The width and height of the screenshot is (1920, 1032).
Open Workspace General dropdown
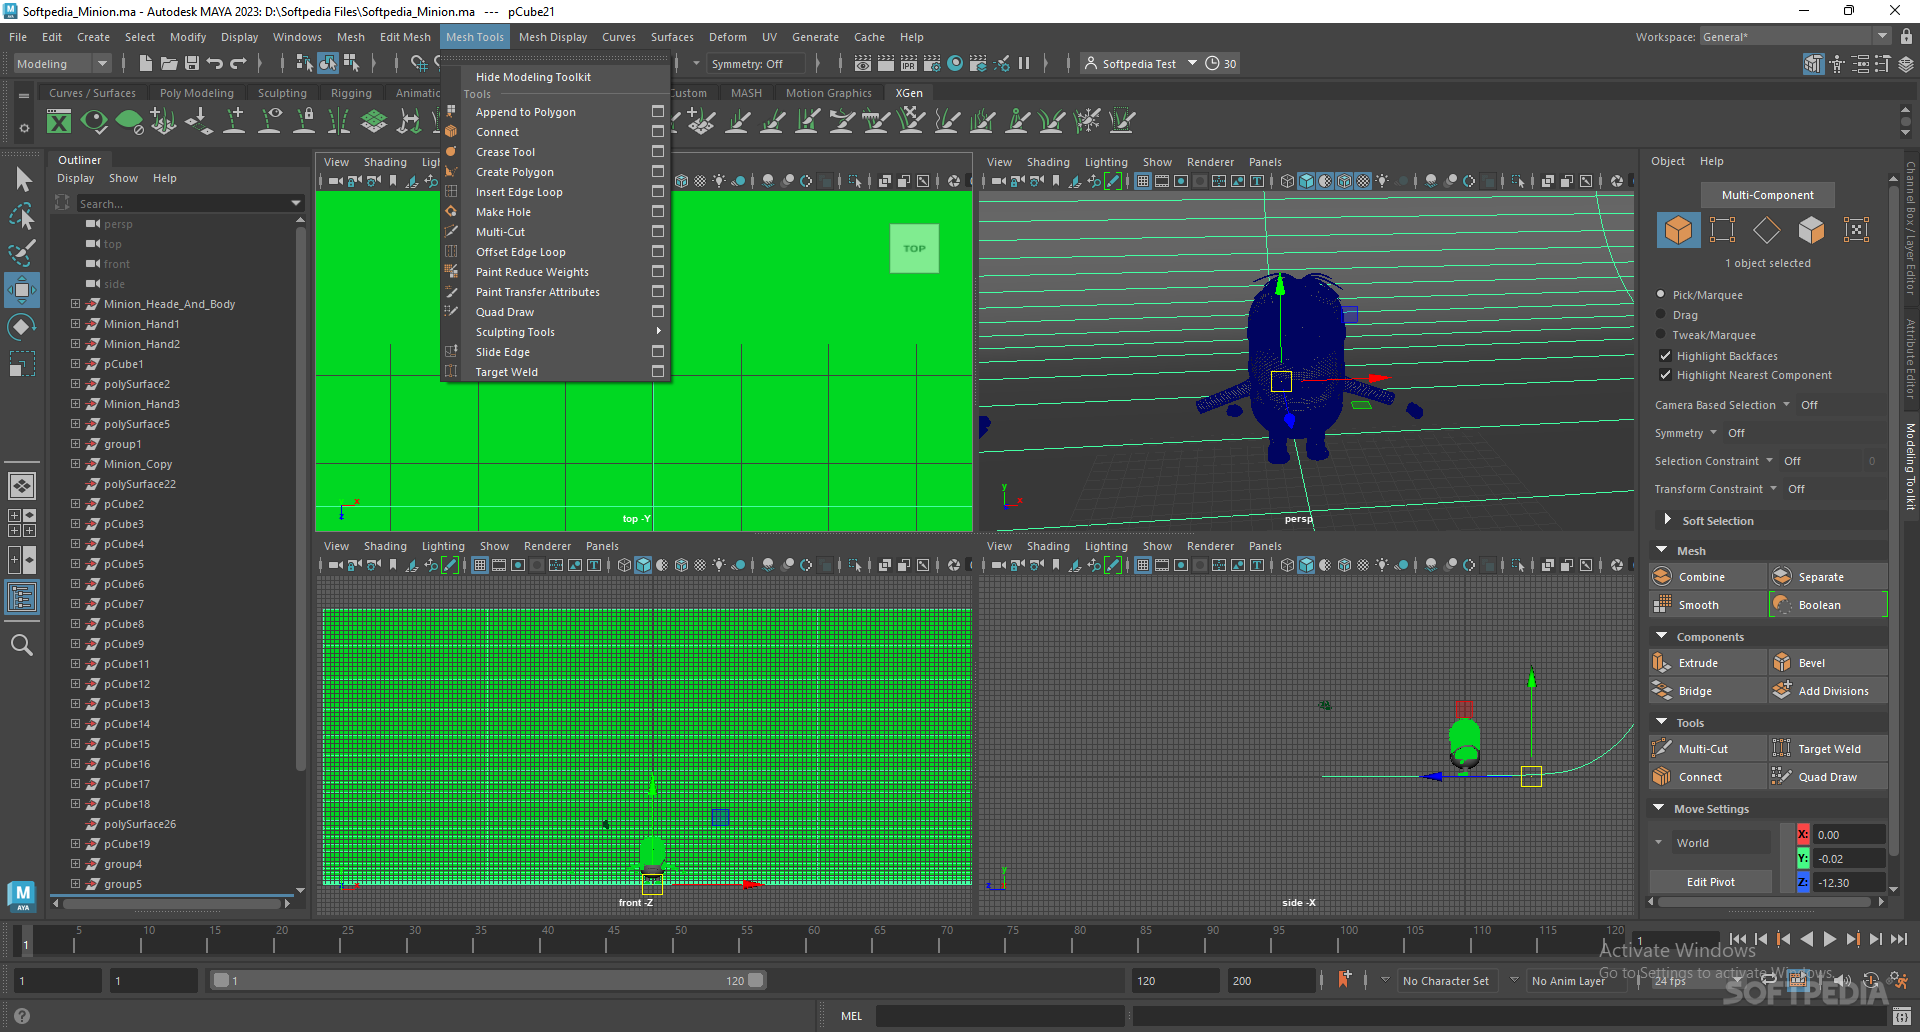coord(1795,37)
